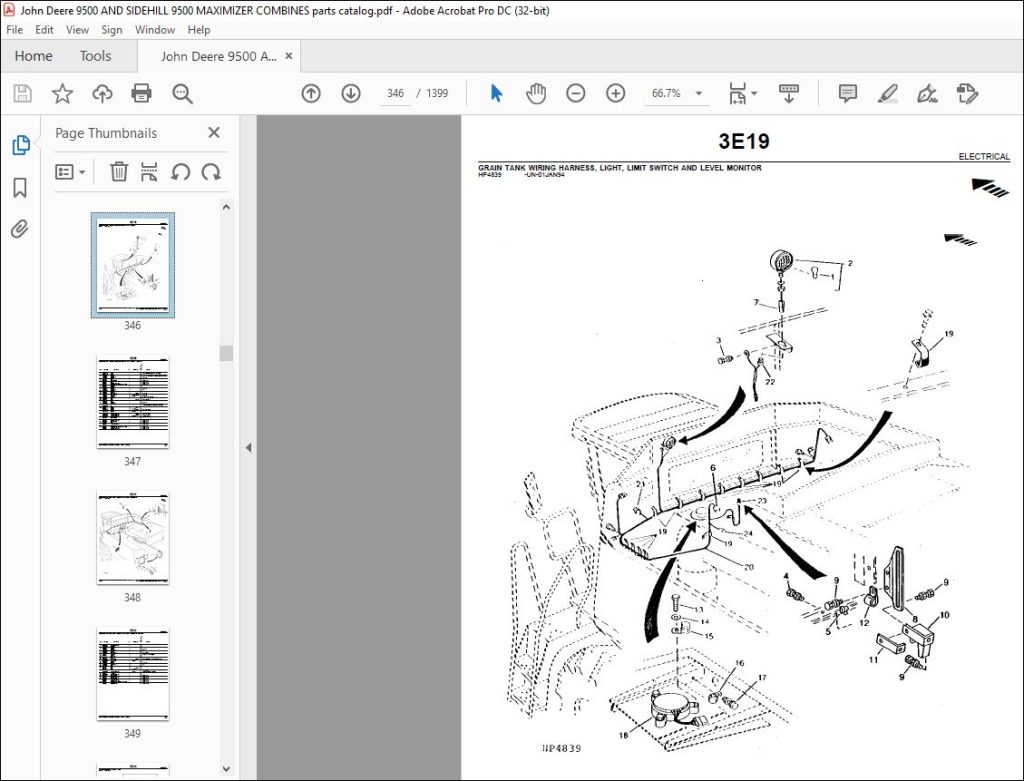The image size is (1024, 781).
Task: Open the Bookmarks side panel
Action: coord(20,187)
